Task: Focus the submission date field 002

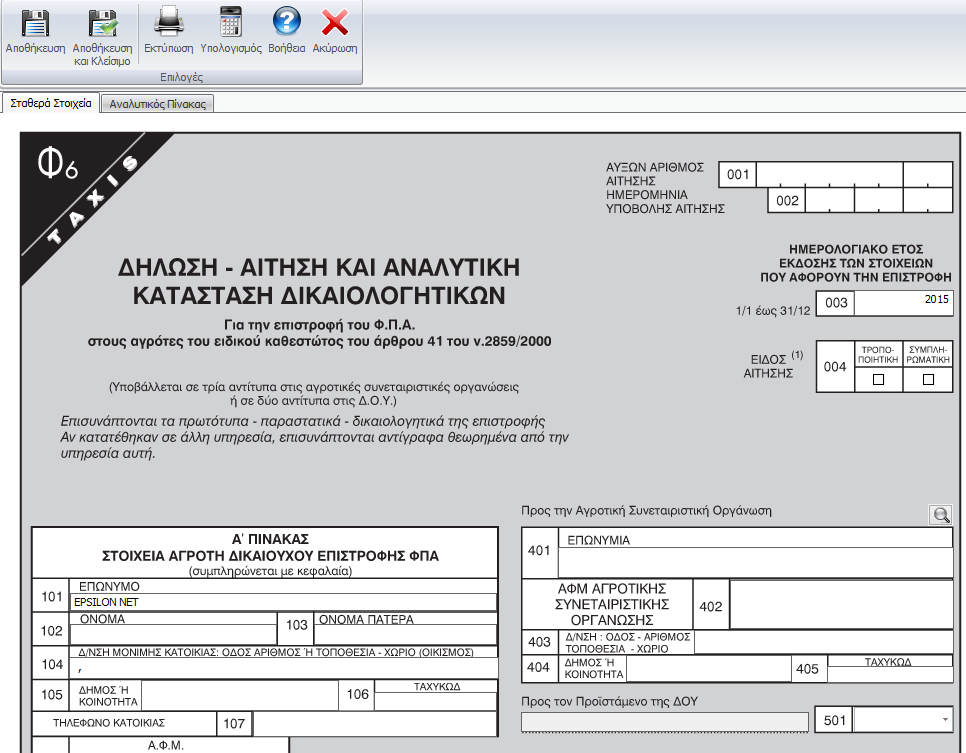Action: [879, 200]
